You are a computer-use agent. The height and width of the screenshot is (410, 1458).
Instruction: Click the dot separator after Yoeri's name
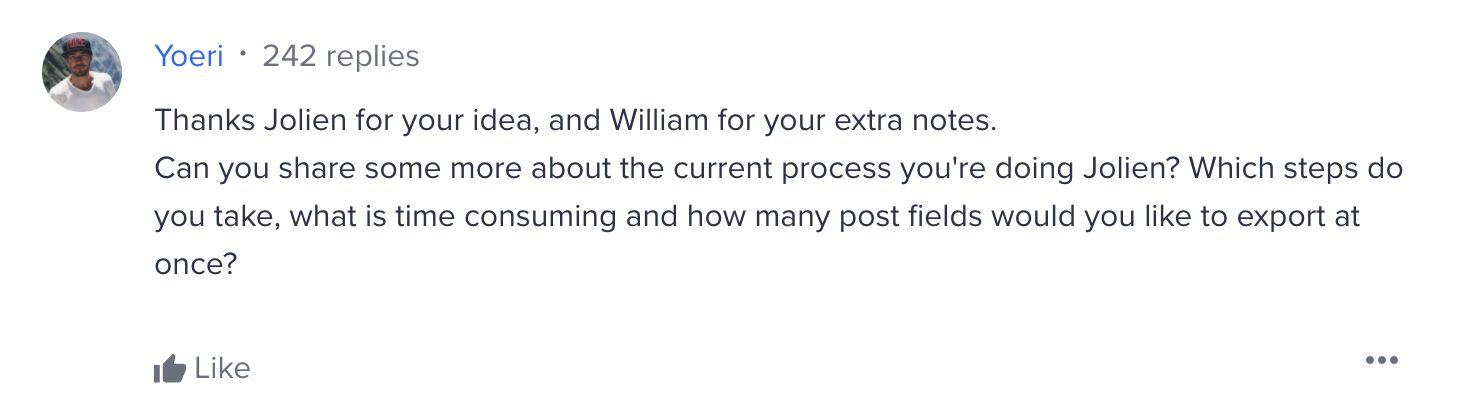click(243, 54)
